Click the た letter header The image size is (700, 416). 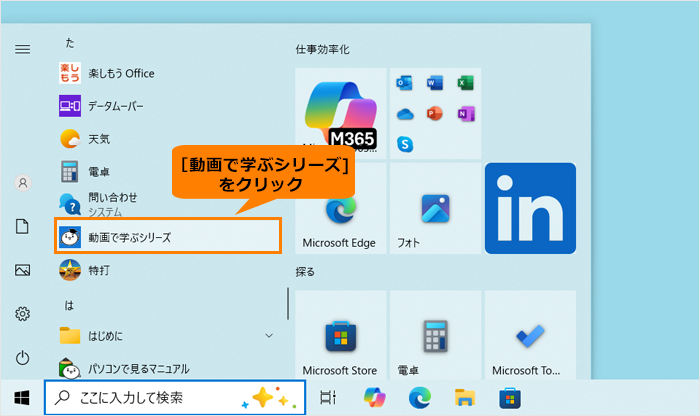click(x=70, y=43)
